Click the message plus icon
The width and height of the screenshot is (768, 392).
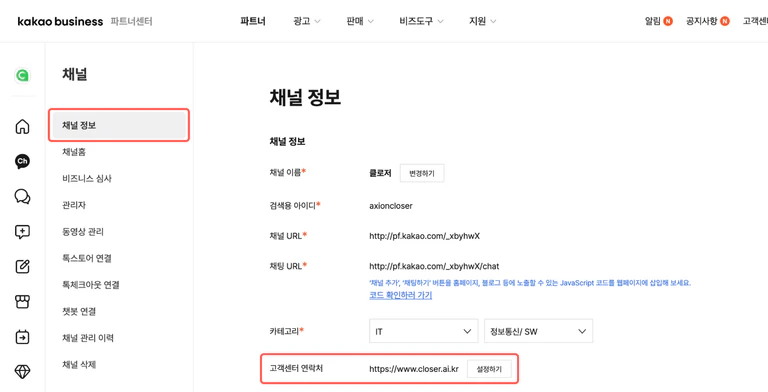pyautogui.click(x=22, y=232)
